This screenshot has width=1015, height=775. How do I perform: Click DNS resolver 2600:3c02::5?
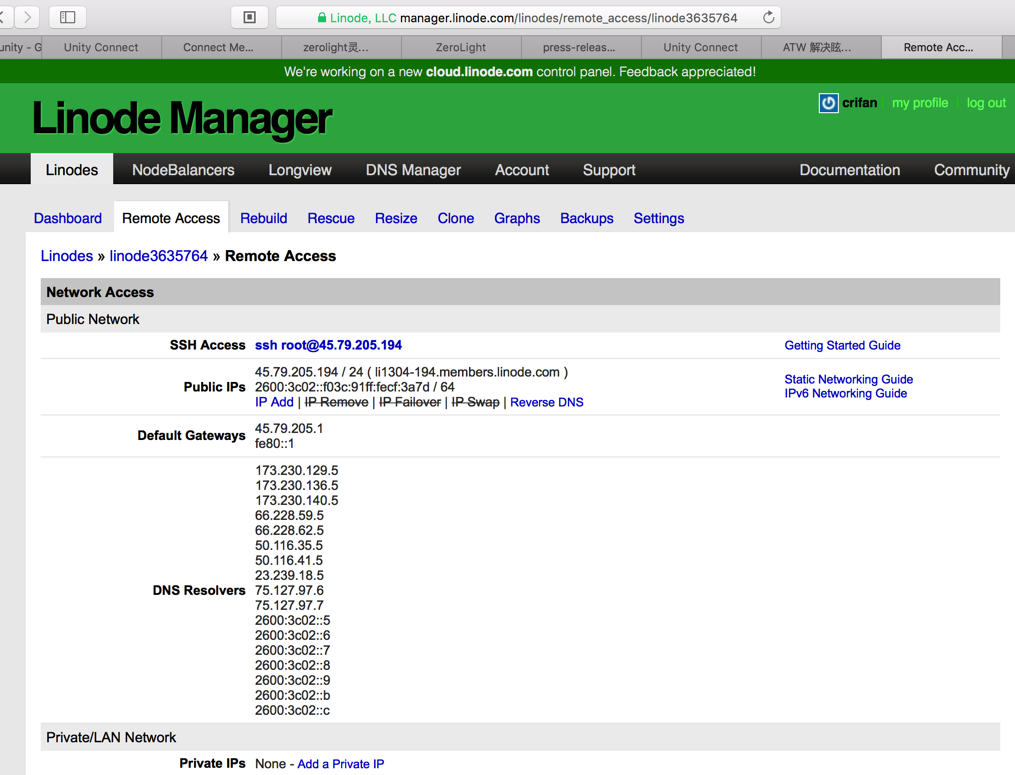pos(292,620)
